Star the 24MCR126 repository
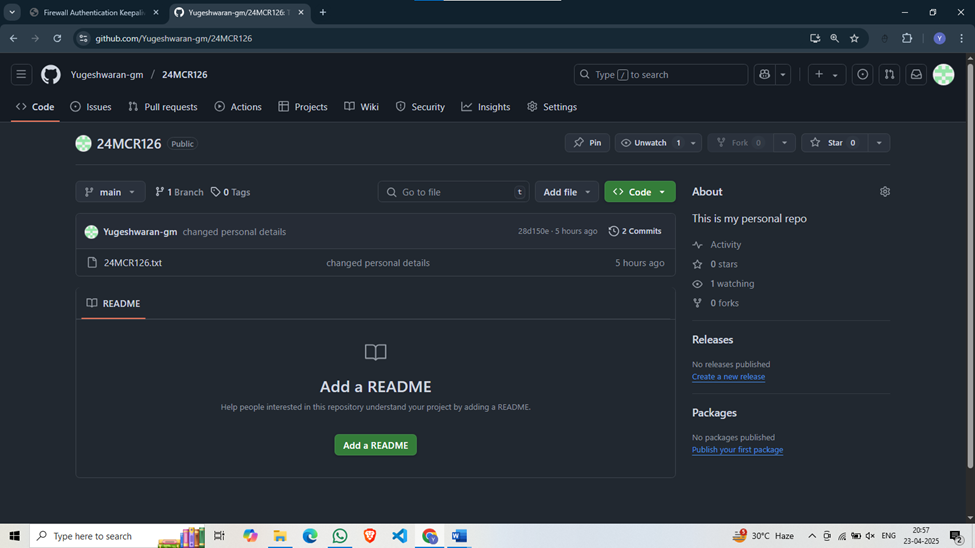975x548 pixels. [x=833, y=143]
